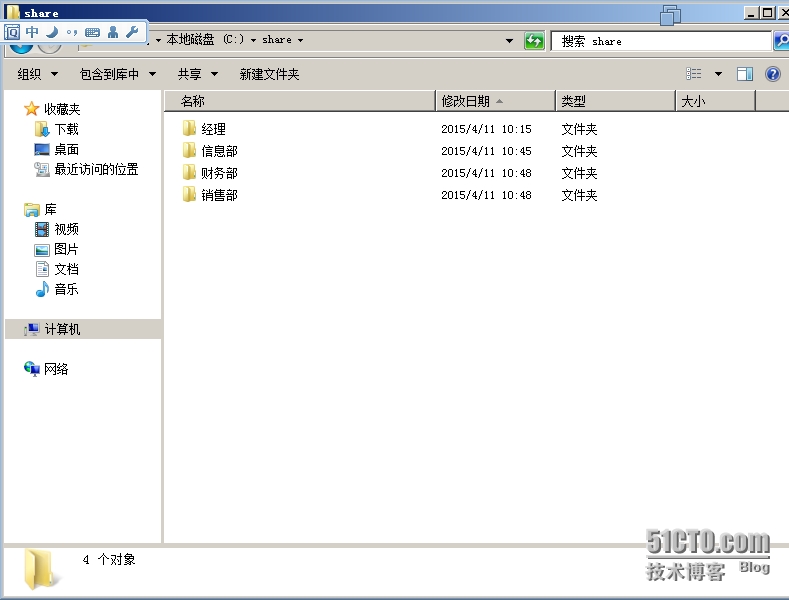
Task: Click the 销售部 folder icon
Action: tap(189, 195)
